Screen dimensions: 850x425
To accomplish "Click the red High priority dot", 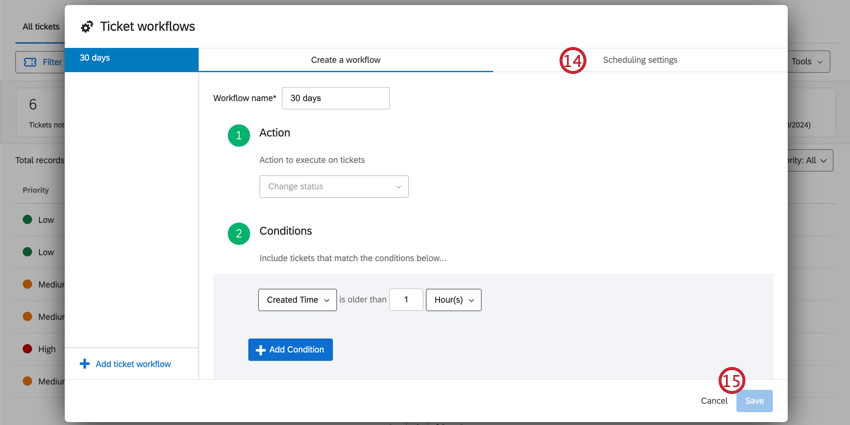I will pyautogui.click(x=28, y=349).
